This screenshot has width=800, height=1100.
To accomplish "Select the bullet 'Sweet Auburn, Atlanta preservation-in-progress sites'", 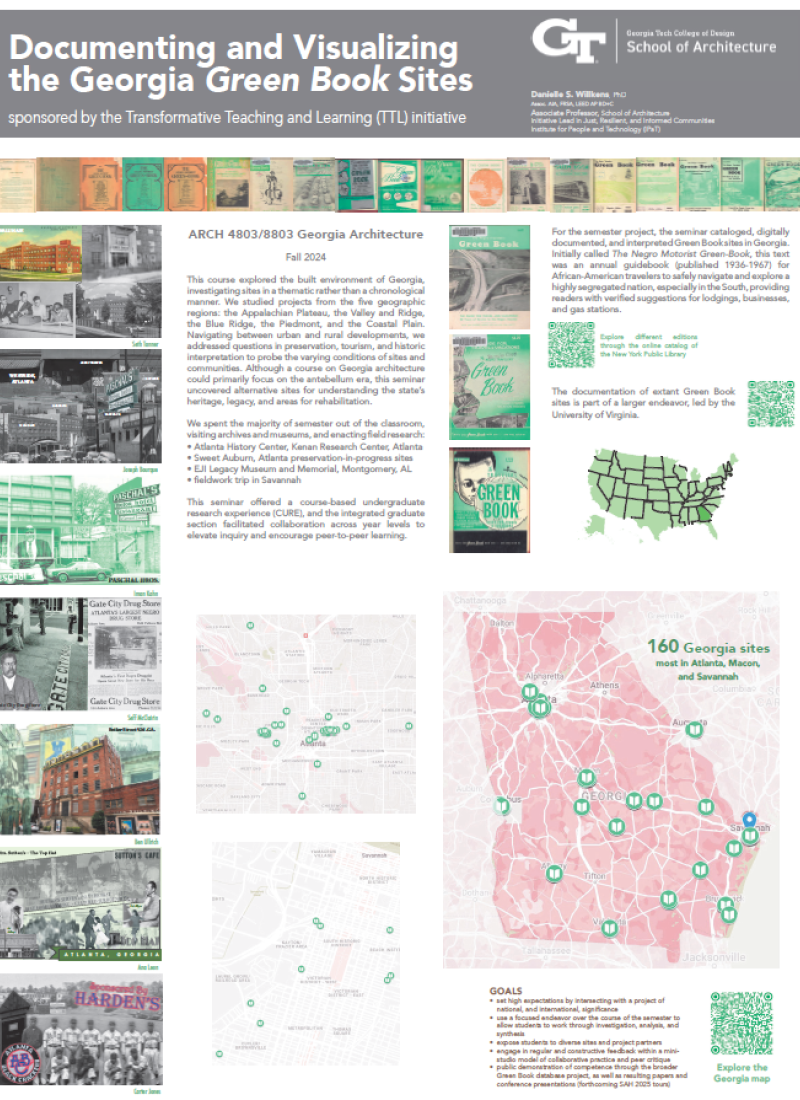I will (x=300, y=457).
